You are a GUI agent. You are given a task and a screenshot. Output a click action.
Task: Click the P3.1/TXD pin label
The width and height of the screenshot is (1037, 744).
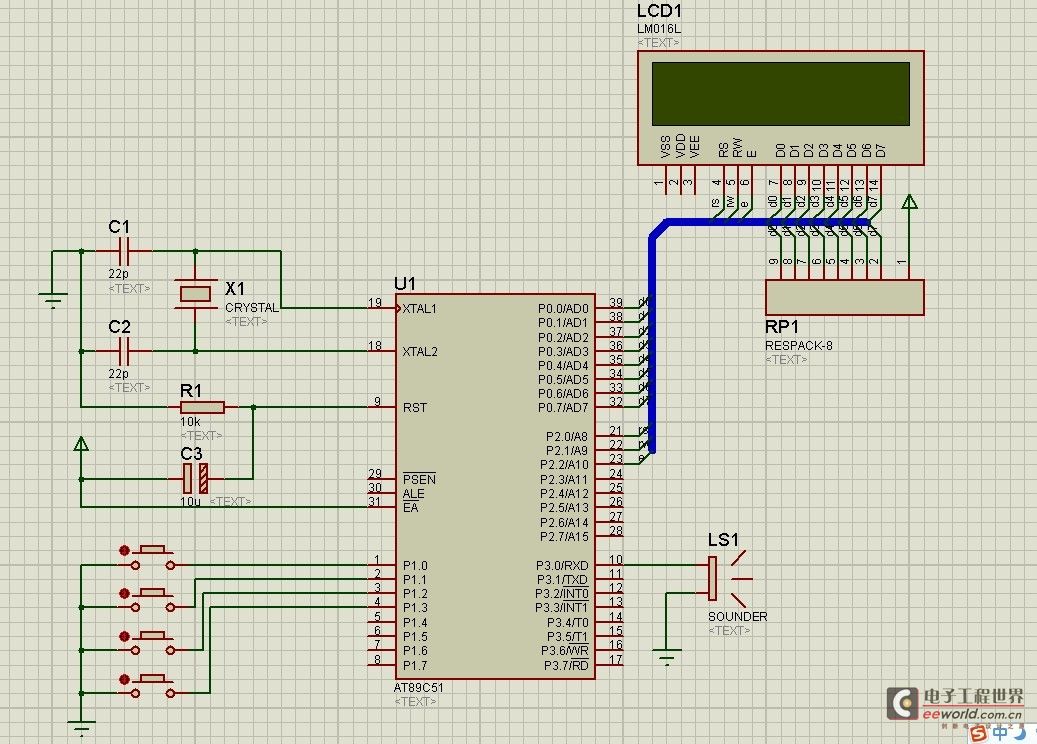pyautogui.click(x=563, y=579)
